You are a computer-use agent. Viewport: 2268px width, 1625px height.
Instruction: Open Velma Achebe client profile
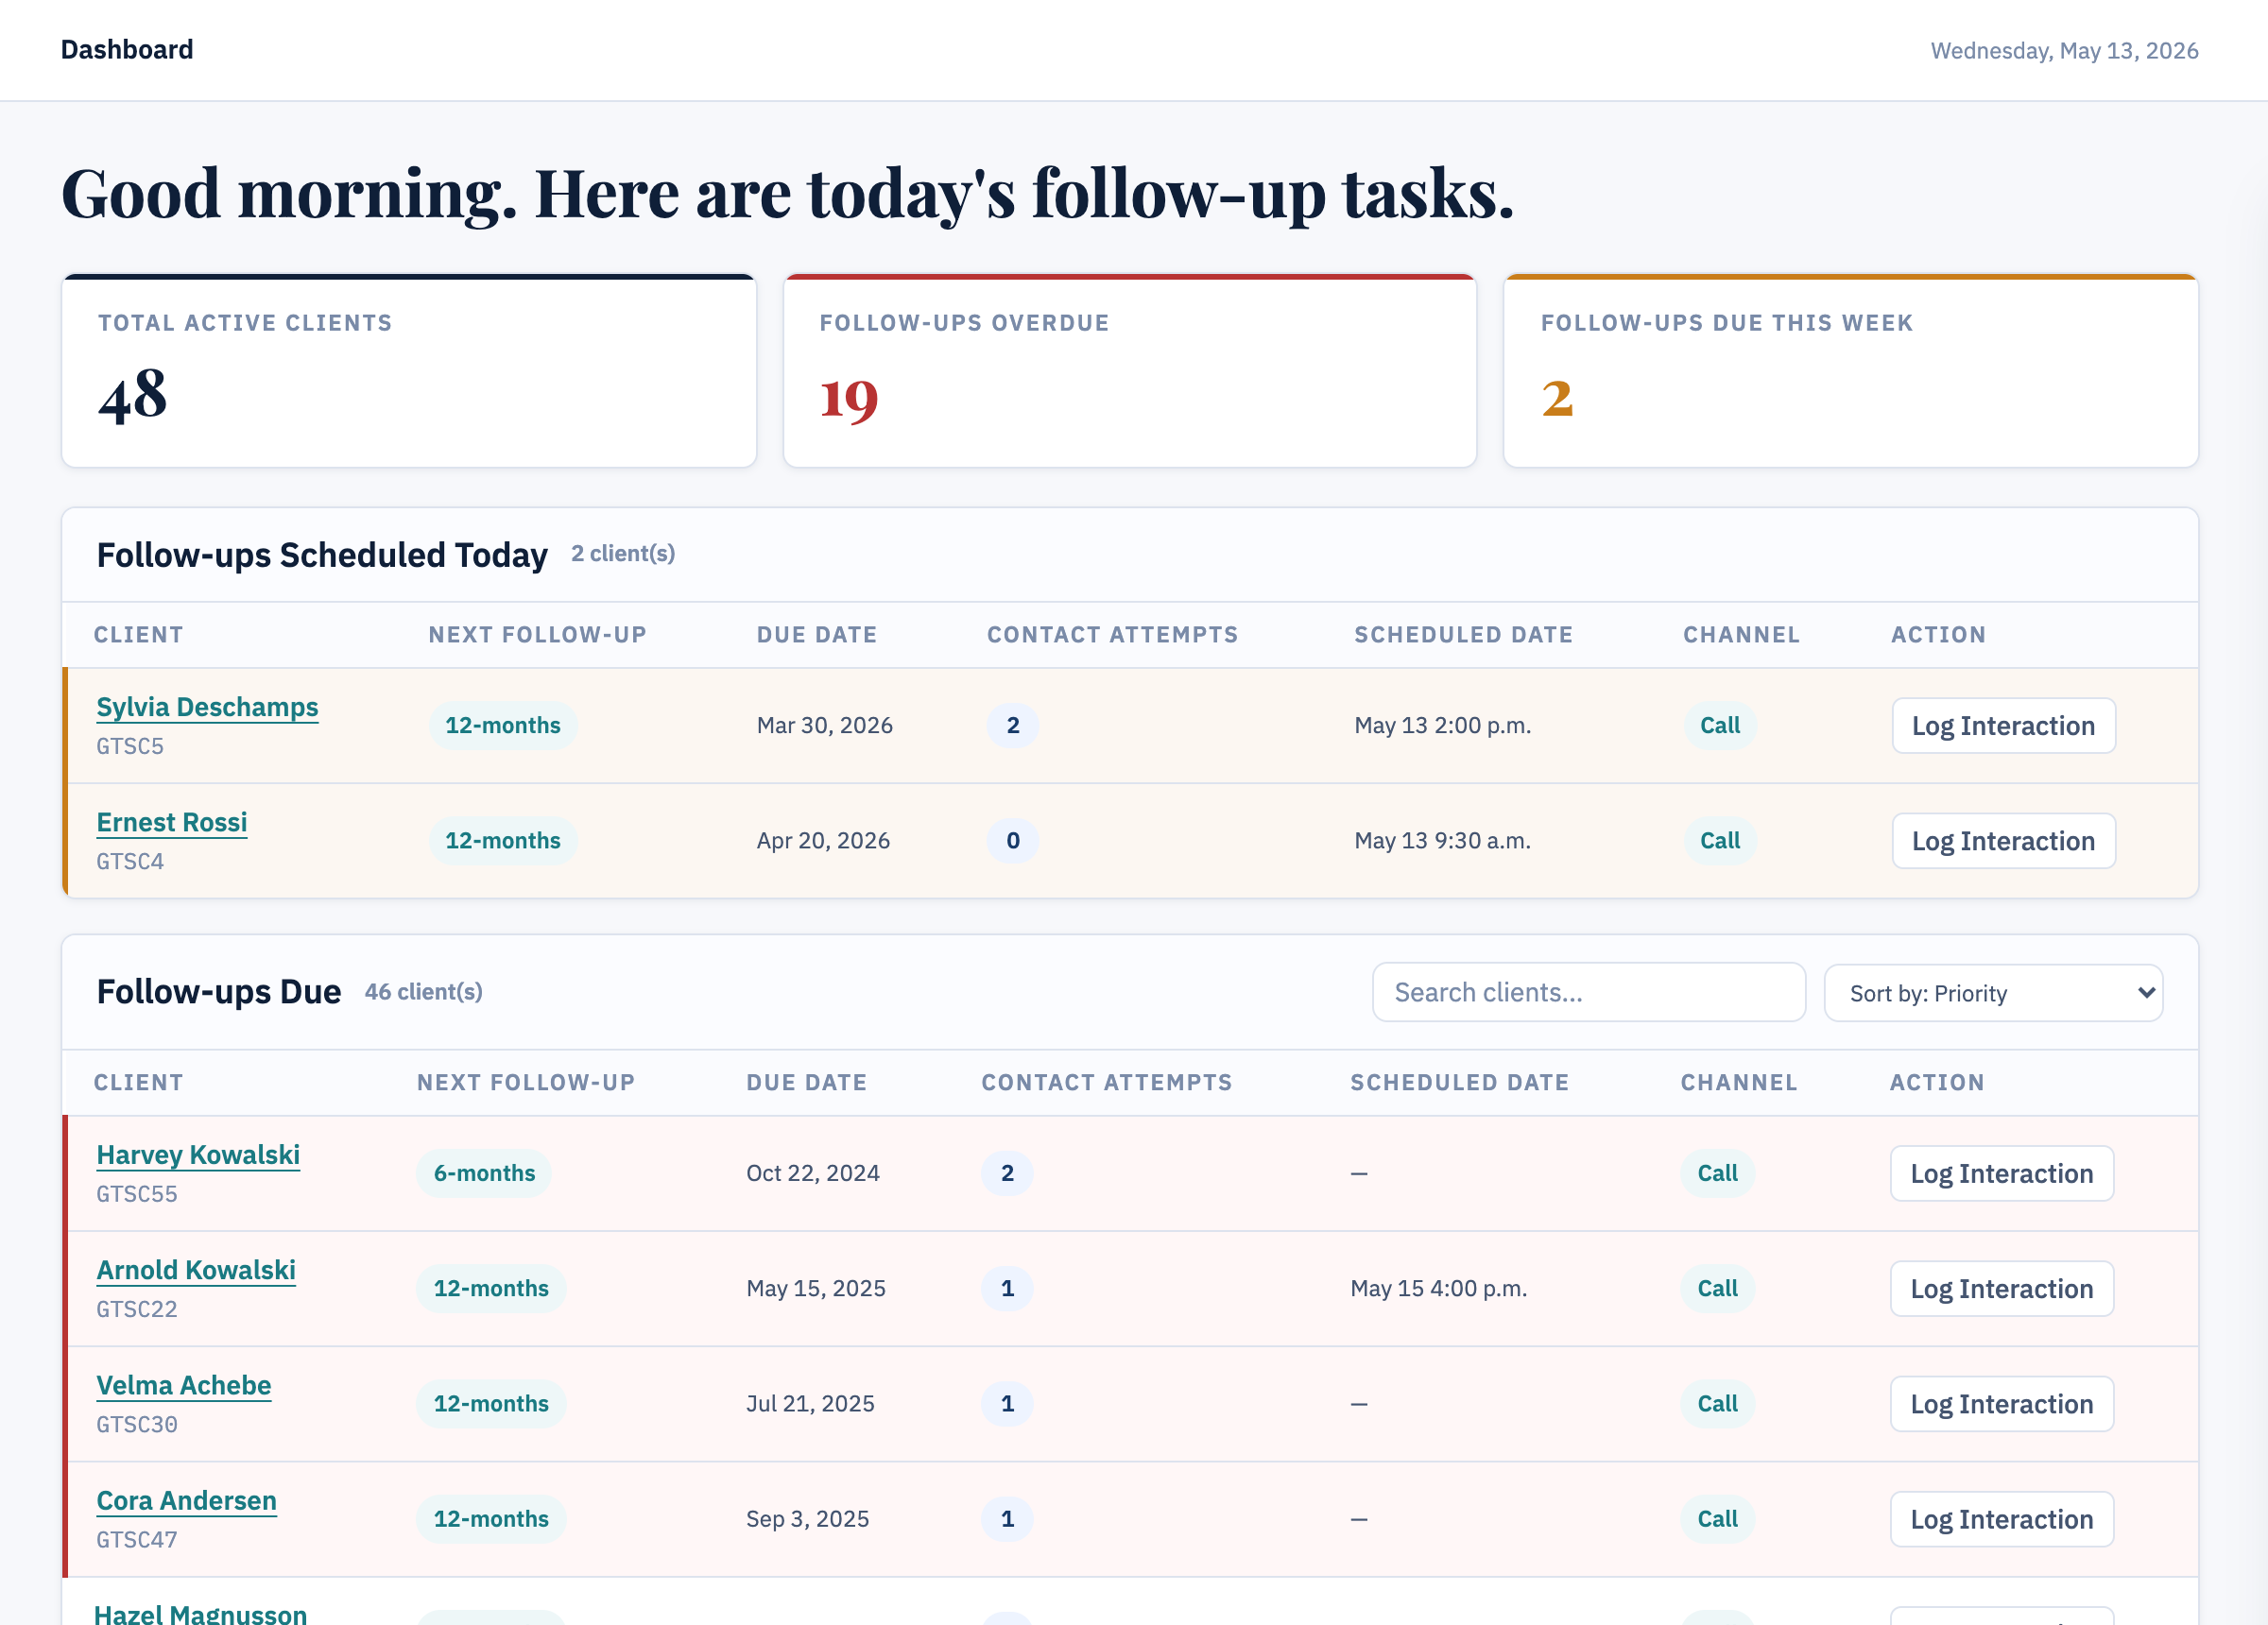[183, 1385]
